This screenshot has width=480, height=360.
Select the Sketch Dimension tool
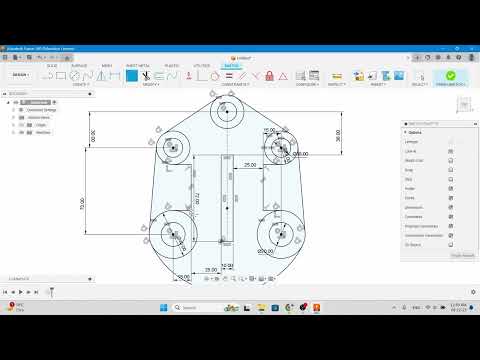pyautogui.click(x=115, y=76)
